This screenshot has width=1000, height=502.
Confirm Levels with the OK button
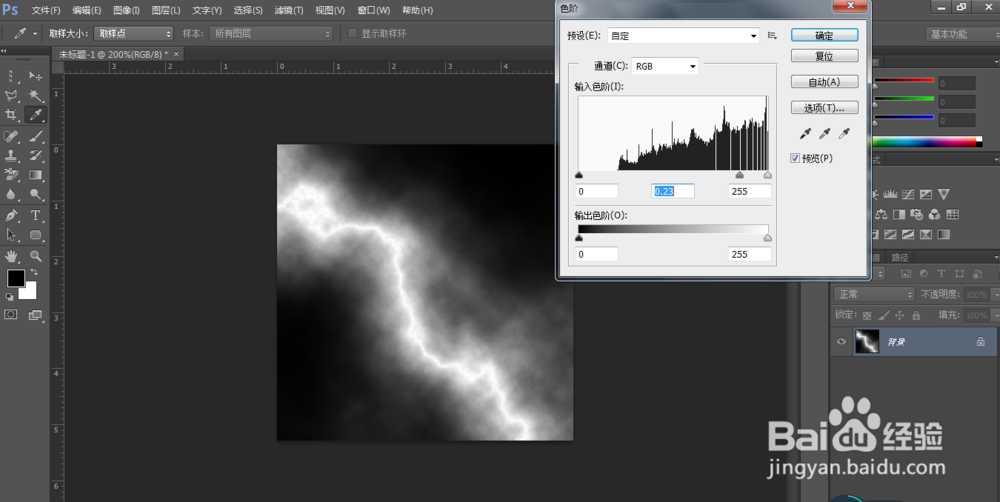825,36
